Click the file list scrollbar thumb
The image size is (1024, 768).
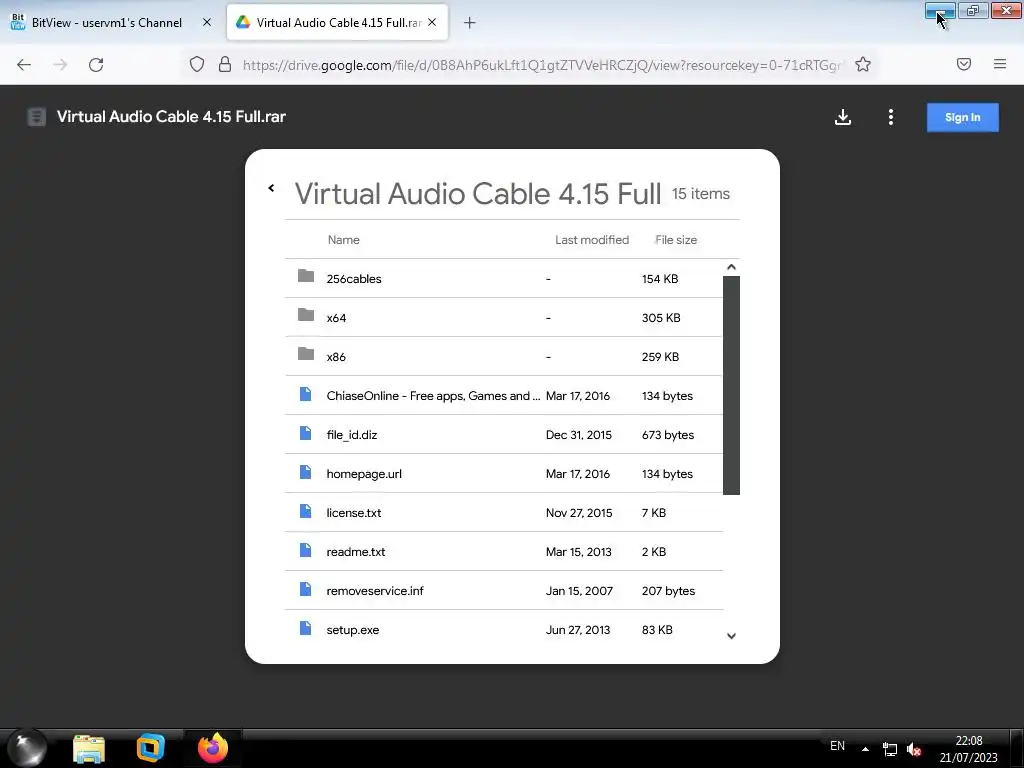point(731,385)
